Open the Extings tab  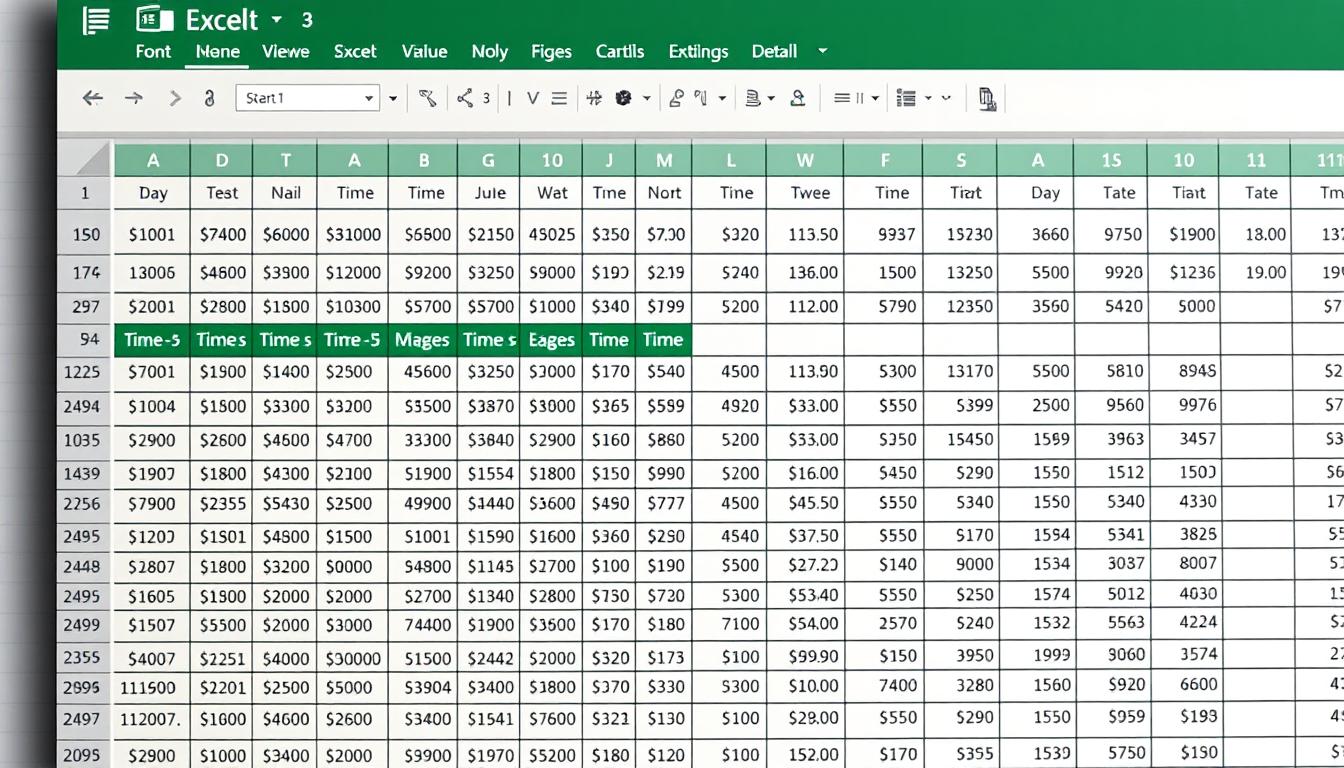click(x=698, y=51)
